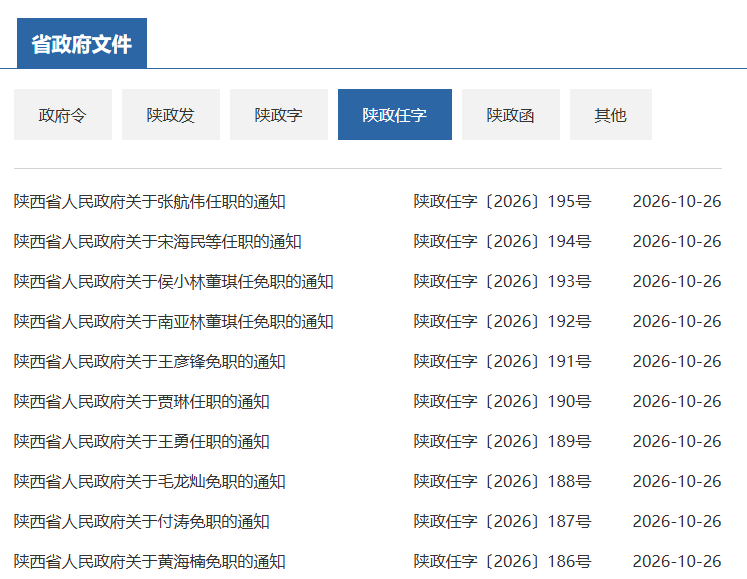
Task: Select the 陕政任字 tab
Action: coord(395,114)
